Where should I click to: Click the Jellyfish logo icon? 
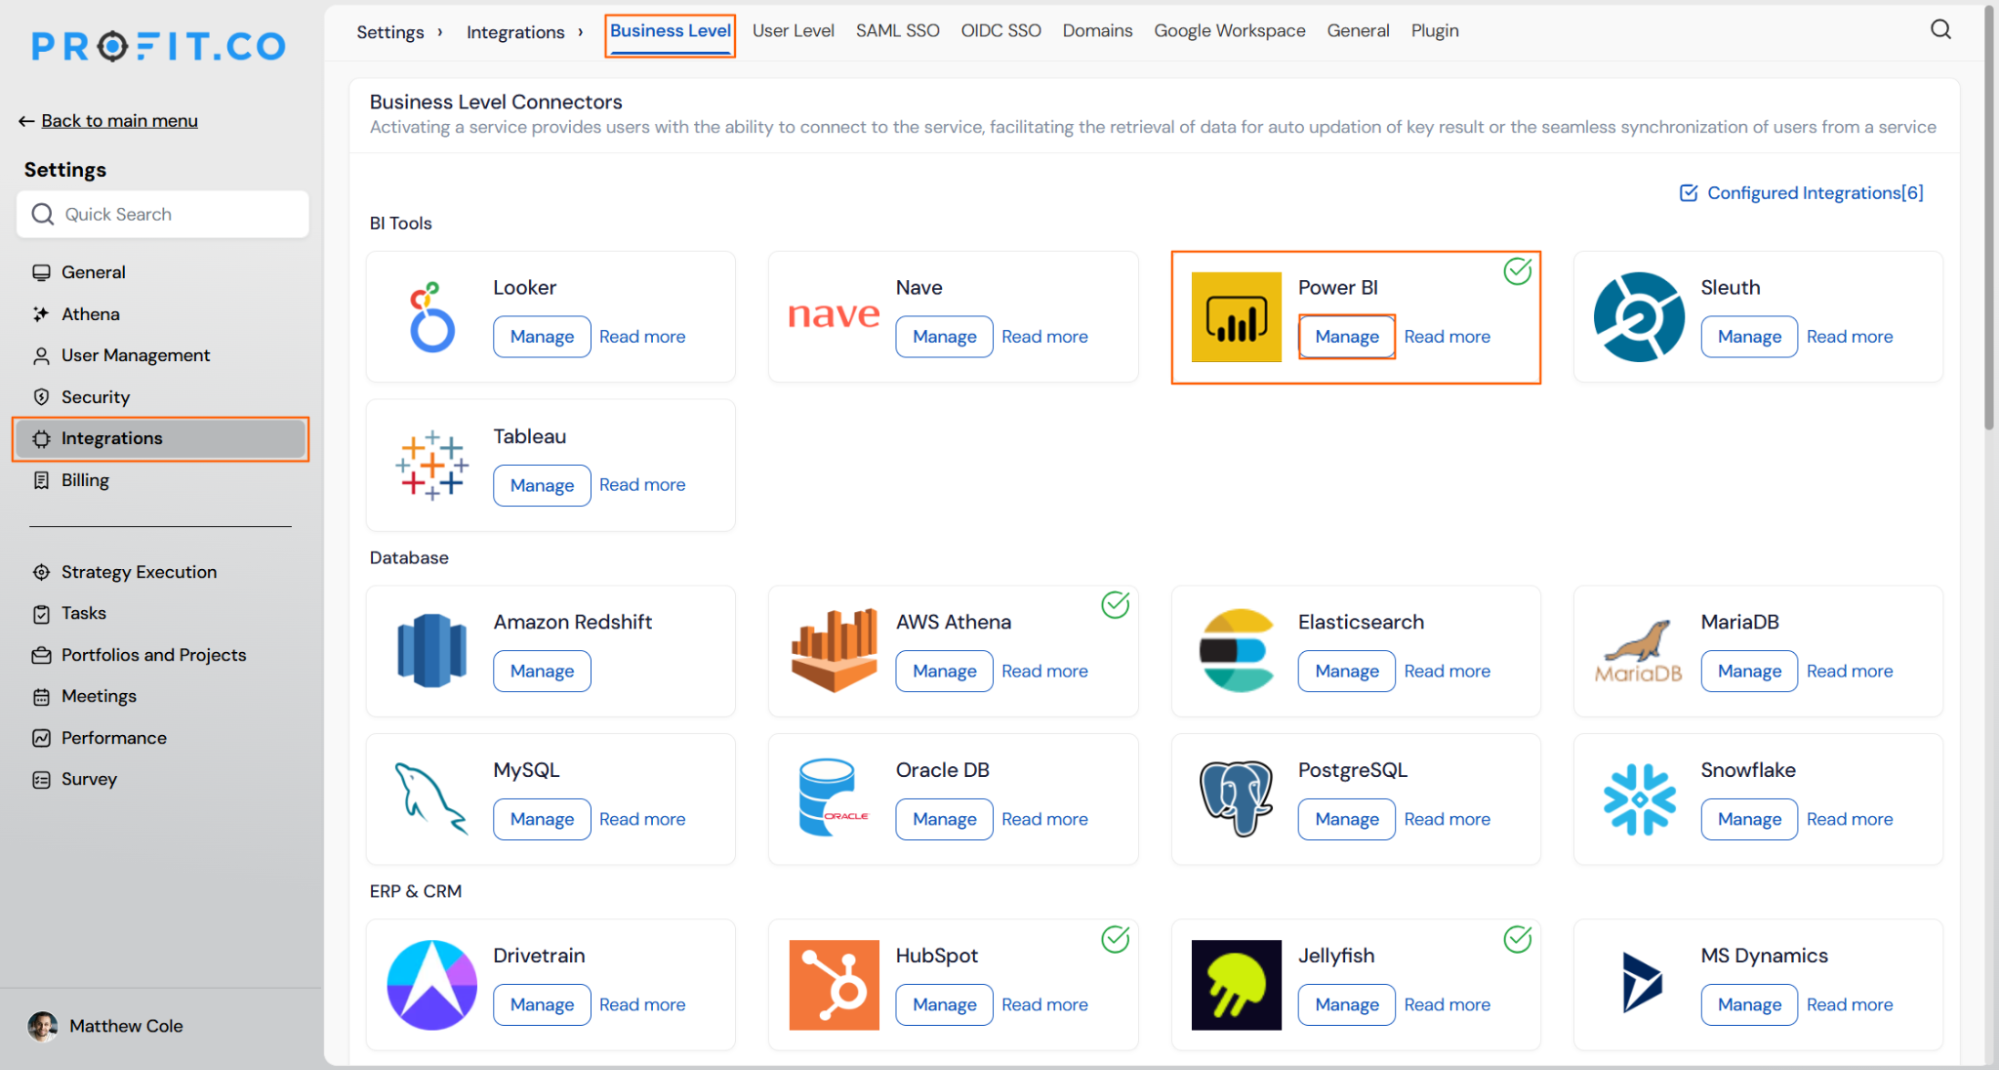(1236, 985)
